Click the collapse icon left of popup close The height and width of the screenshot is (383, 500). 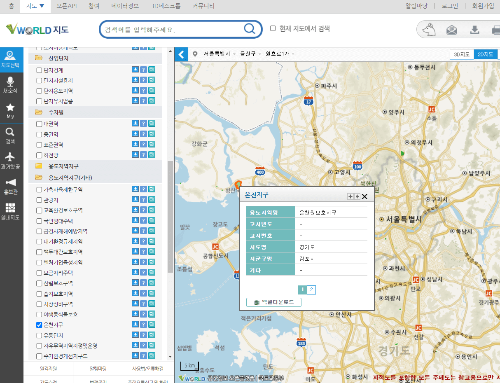pyautogui.click(x=350, y=197)
